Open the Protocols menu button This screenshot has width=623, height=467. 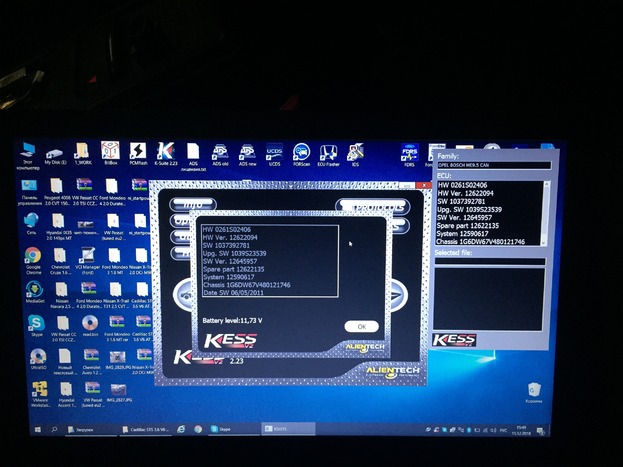click(x=371, y=206)
